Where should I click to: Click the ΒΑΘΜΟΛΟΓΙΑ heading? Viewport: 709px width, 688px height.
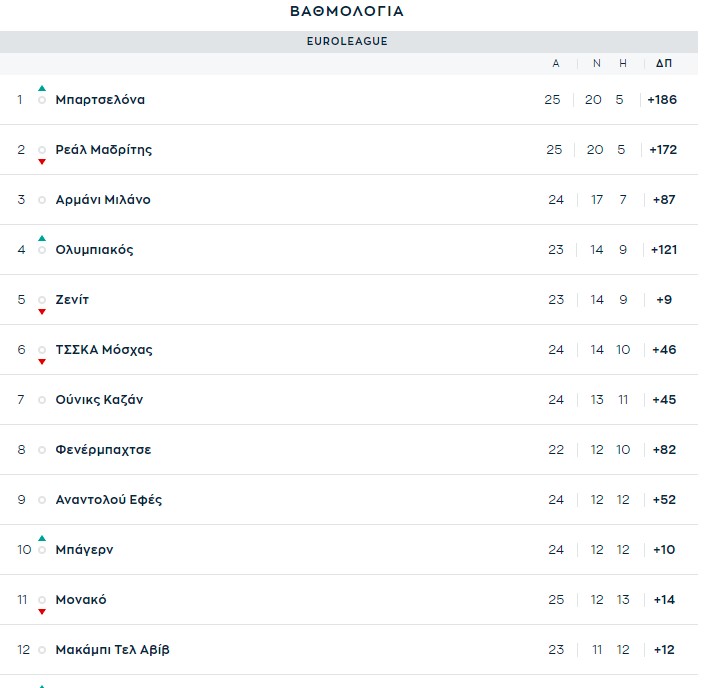tap(347, 12)
